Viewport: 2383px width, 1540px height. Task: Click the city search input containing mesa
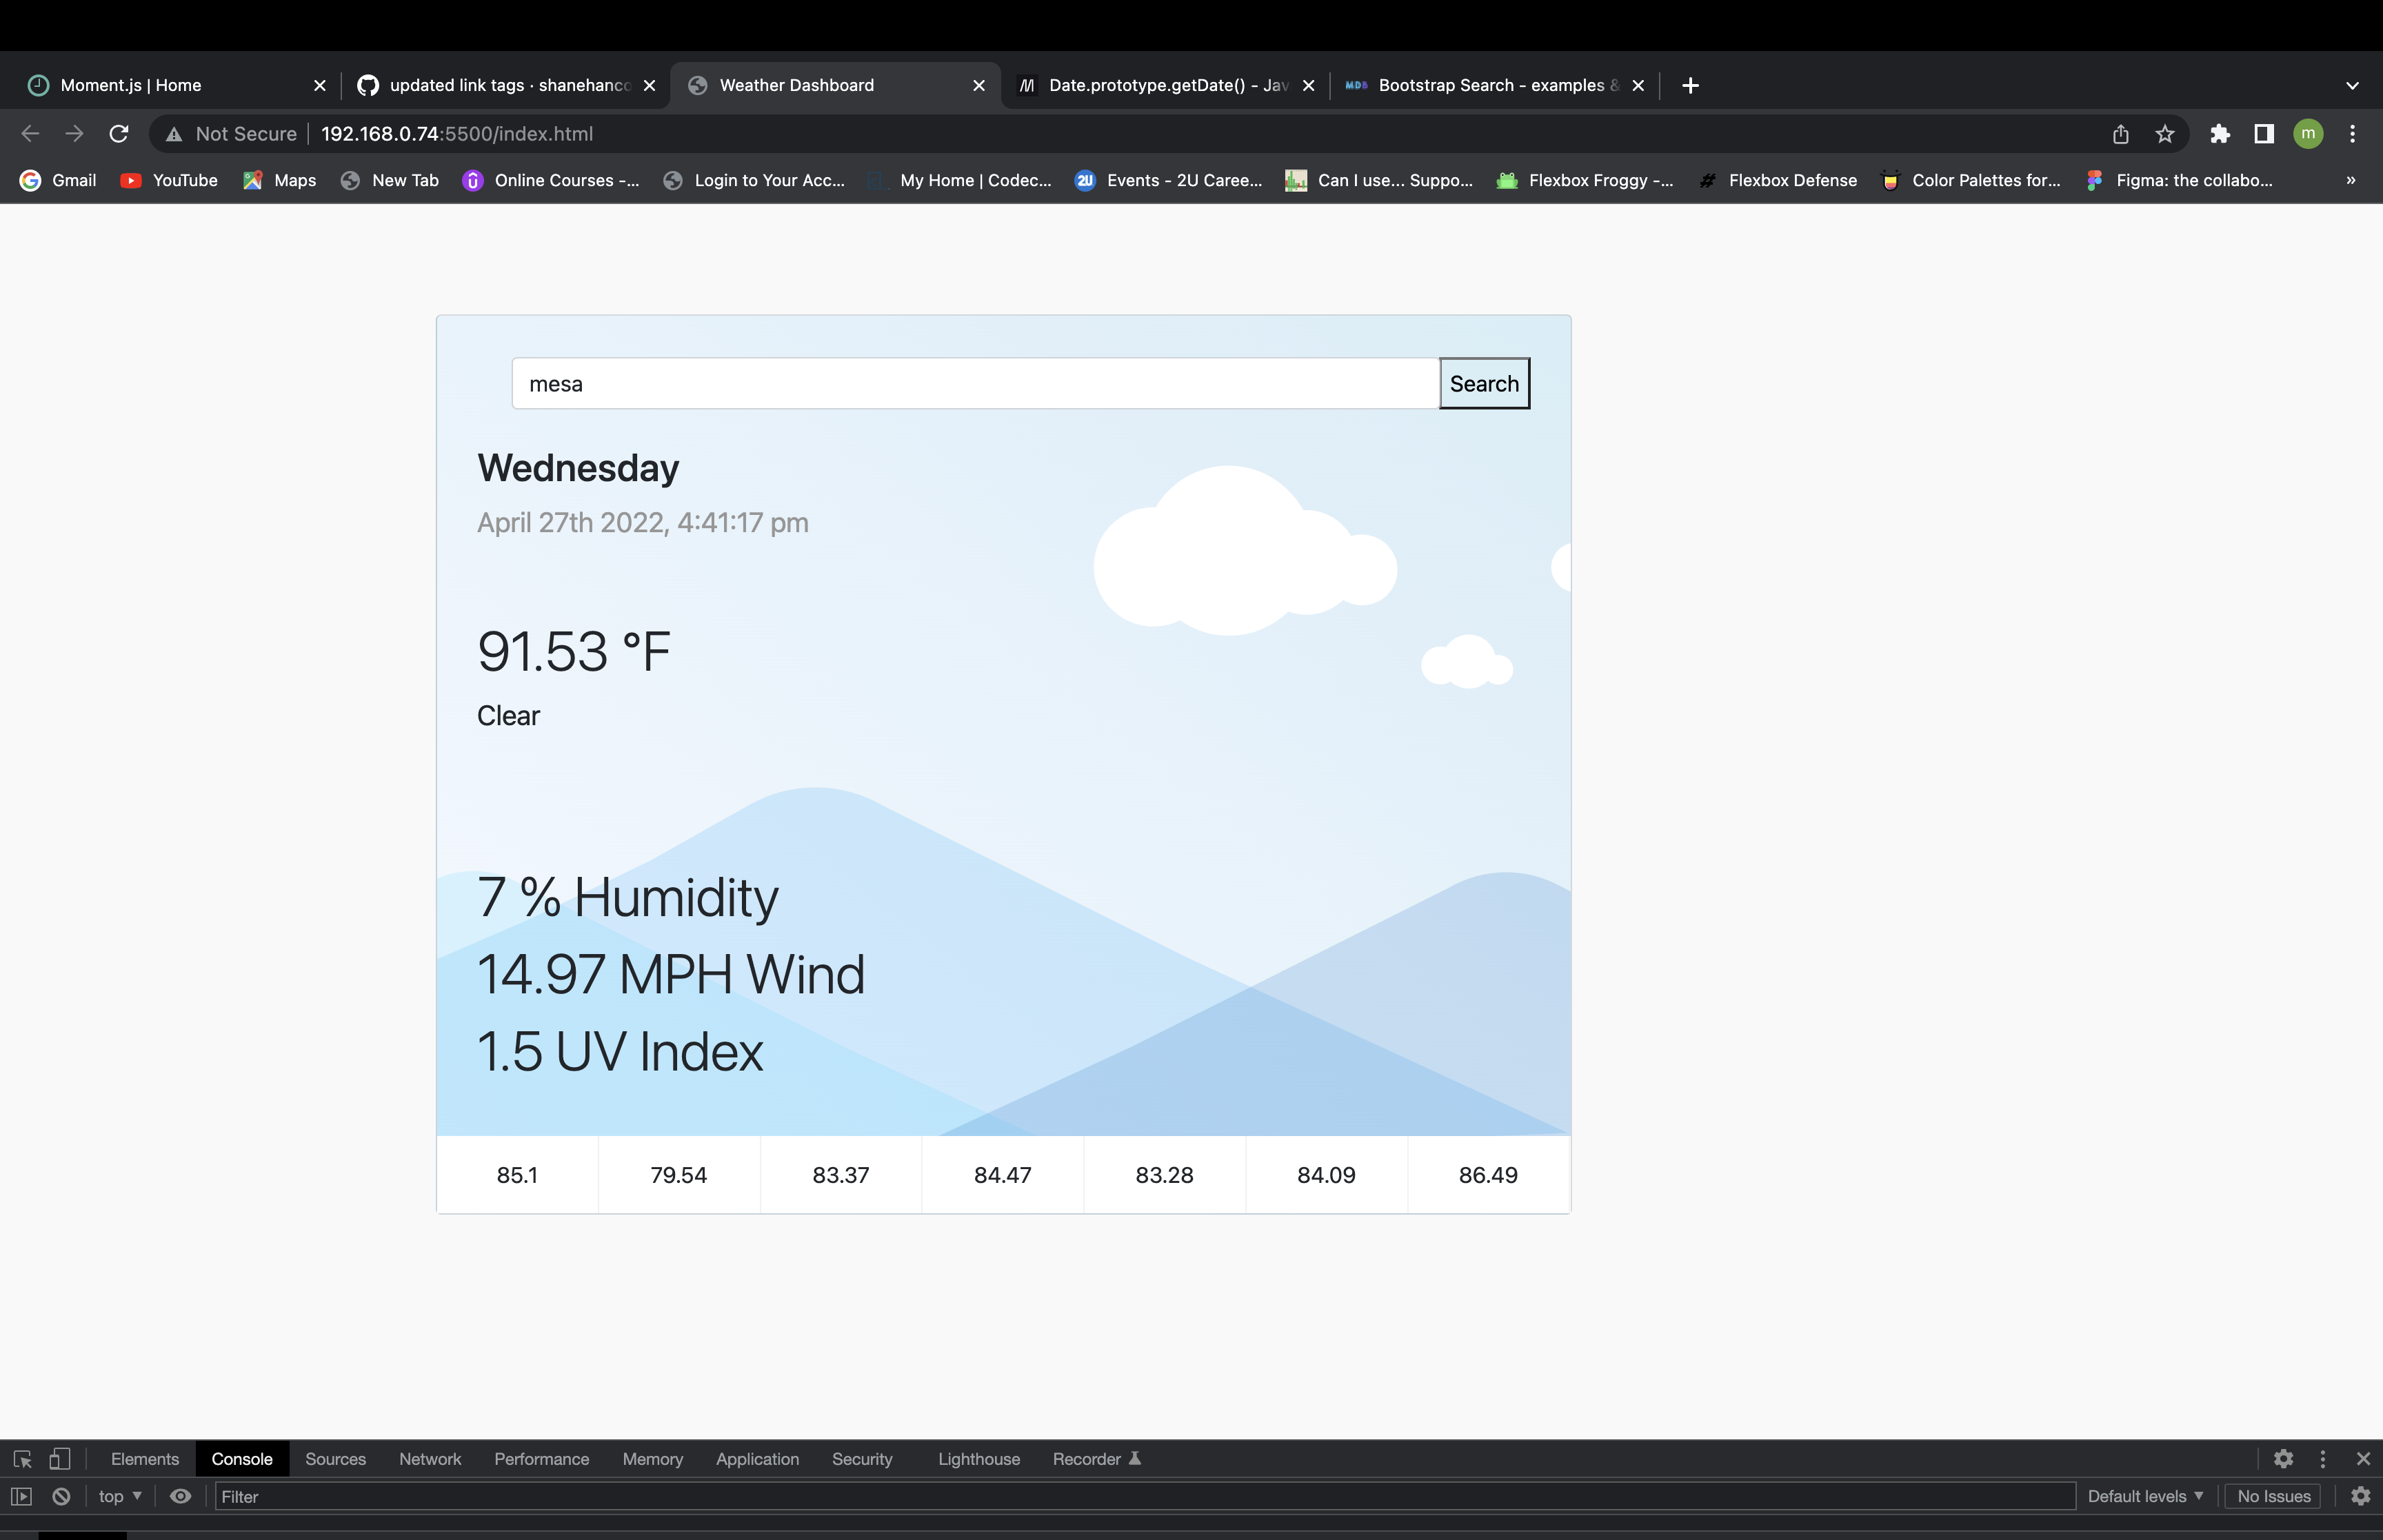975,384
